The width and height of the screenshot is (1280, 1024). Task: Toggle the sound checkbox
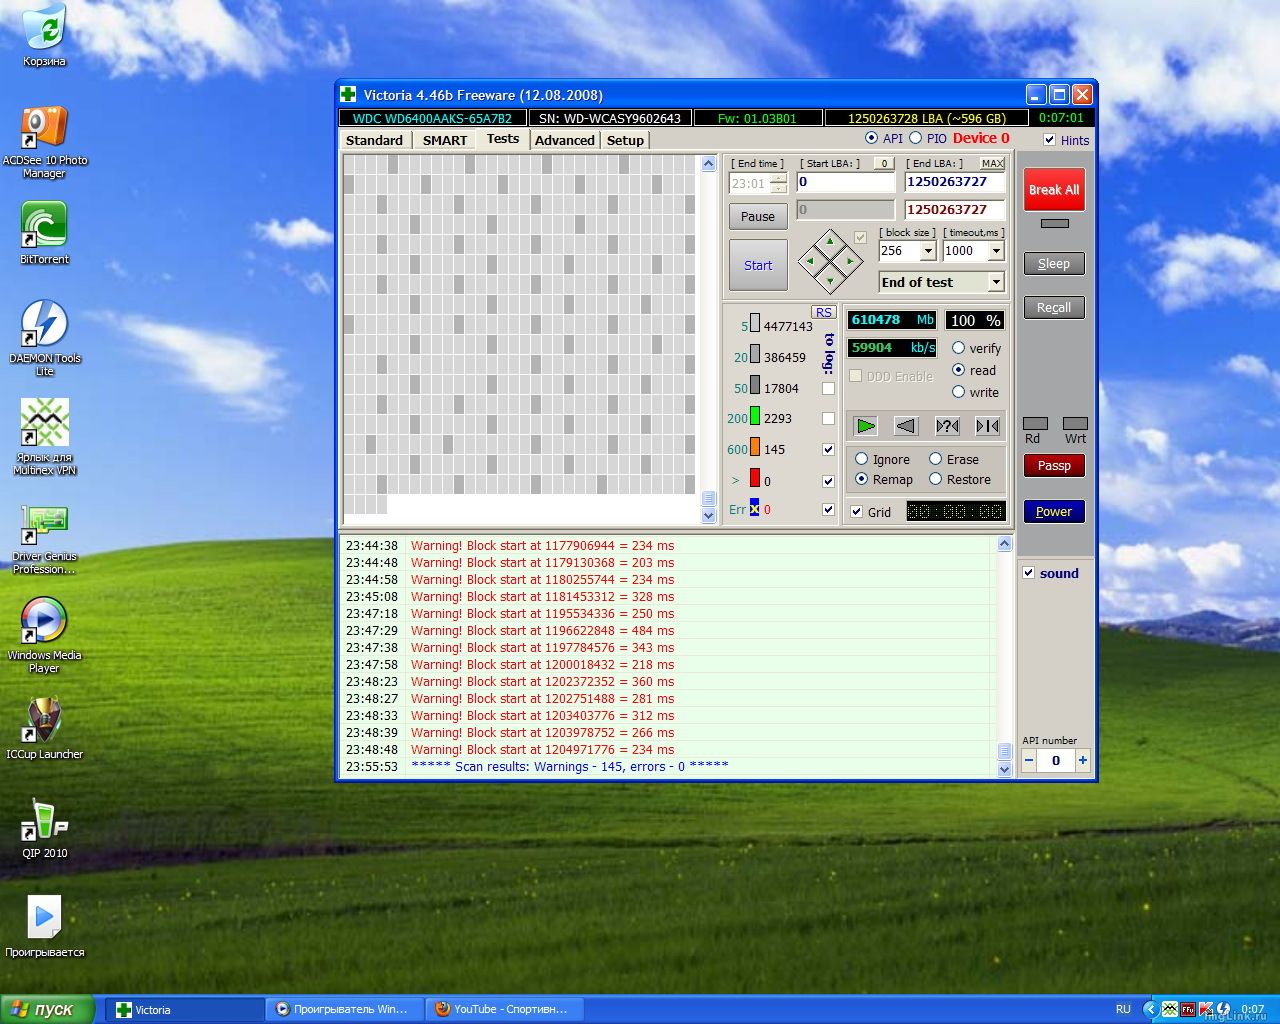click(1029, 573)
